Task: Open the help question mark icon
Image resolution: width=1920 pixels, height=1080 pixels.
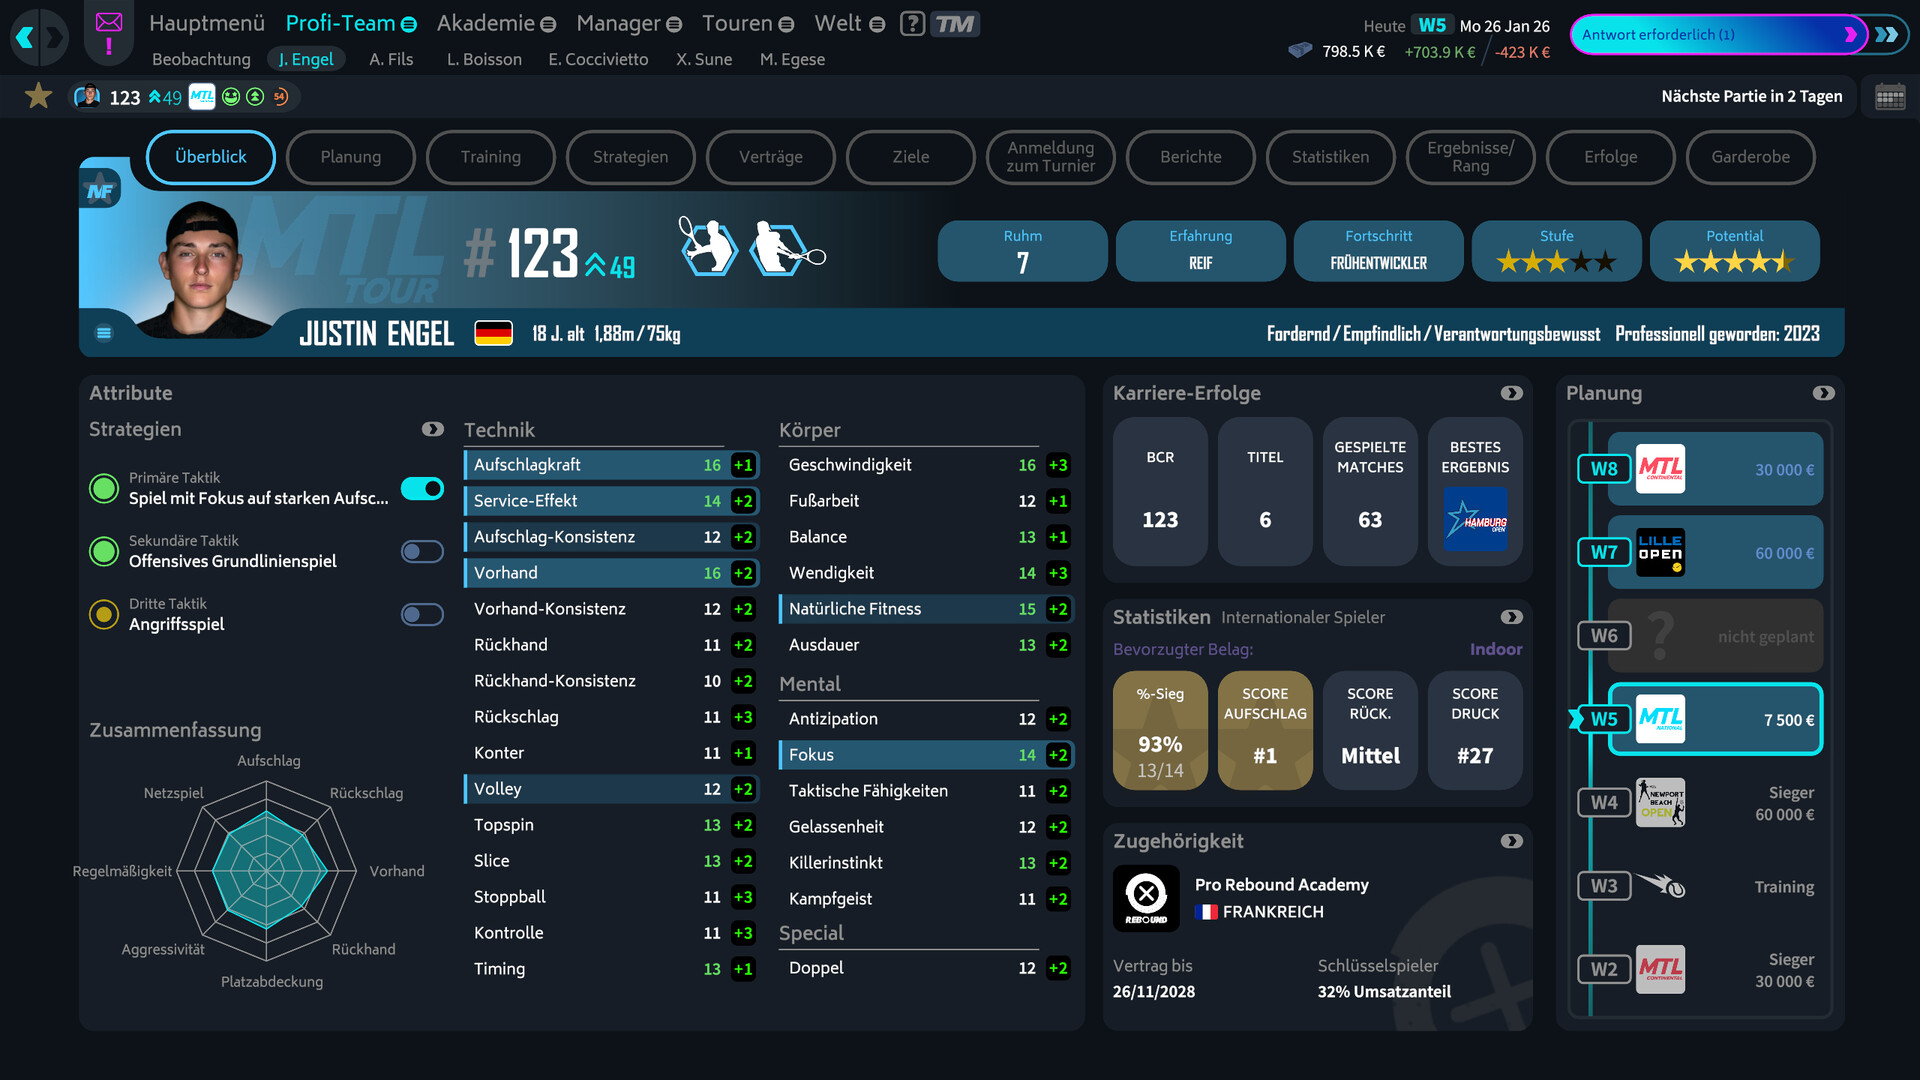Action: point(912,23)
